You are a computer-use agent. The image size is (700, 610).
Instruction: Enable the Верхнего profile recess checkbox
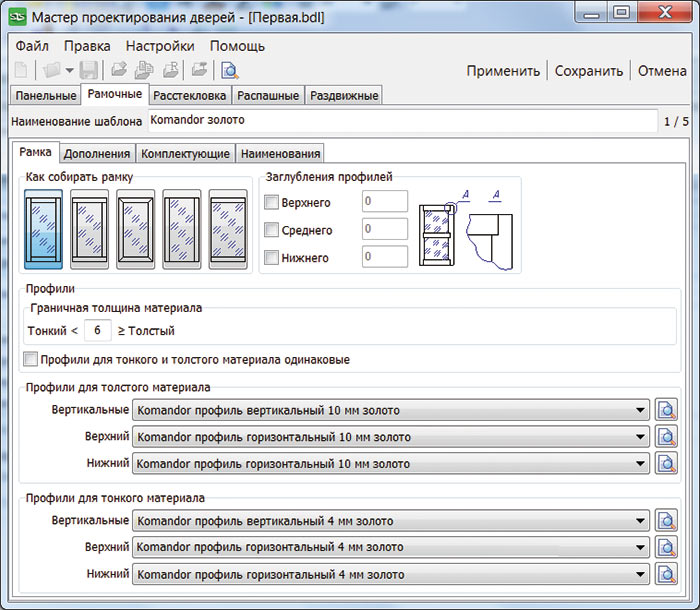pyautogui.click(x=272, y=203)
